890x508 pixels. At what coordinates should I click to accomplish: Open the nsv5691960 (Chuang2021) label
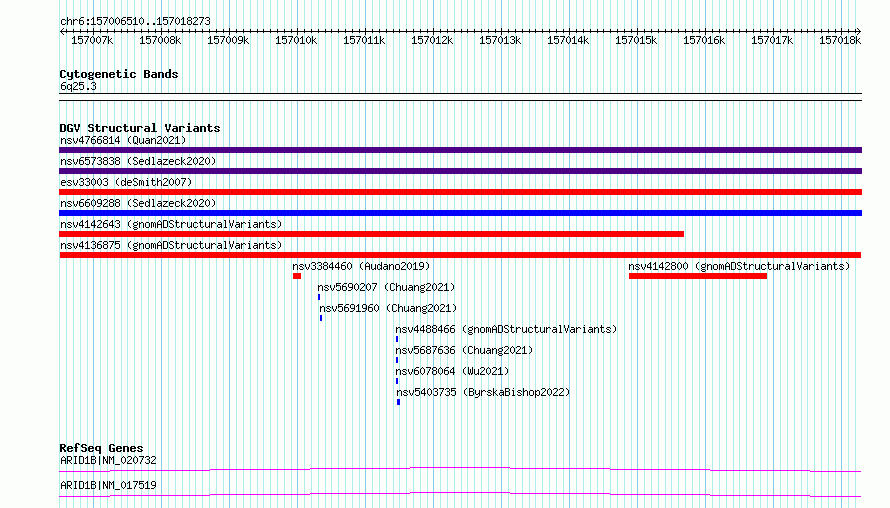388,308
